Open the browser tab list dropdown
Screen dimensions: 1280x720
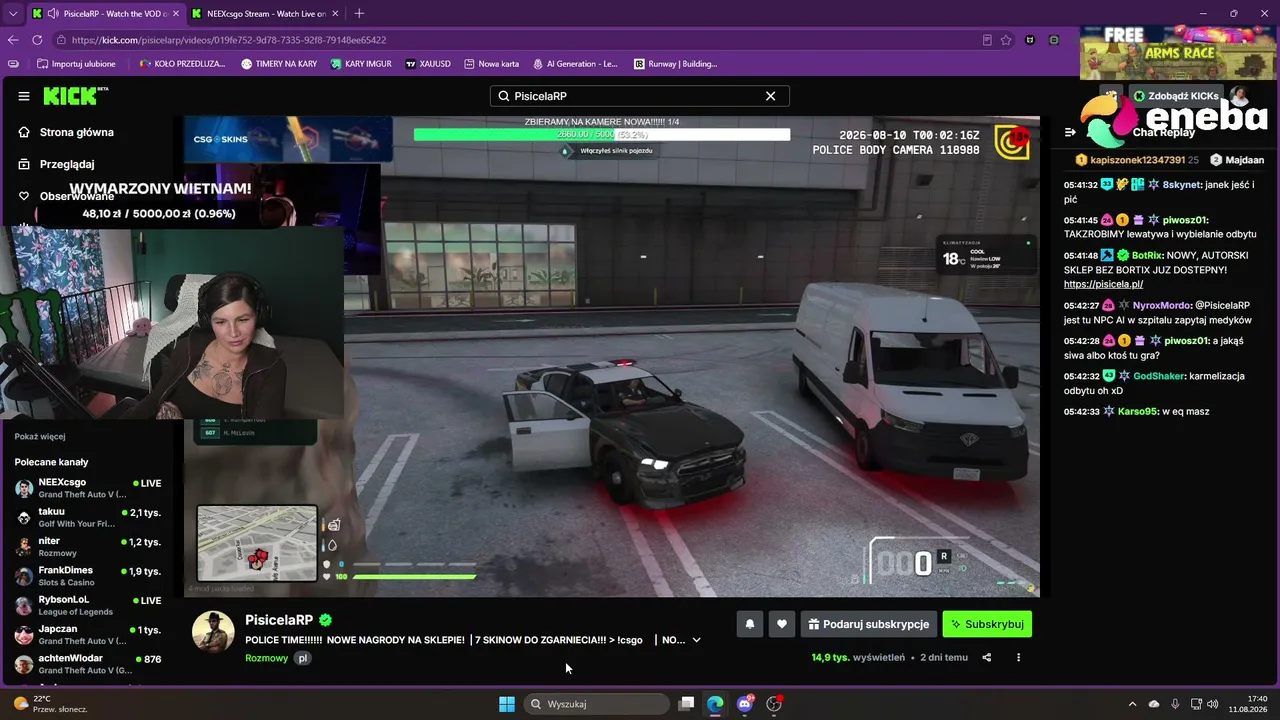pyautogui.click(x=11, y=14)
